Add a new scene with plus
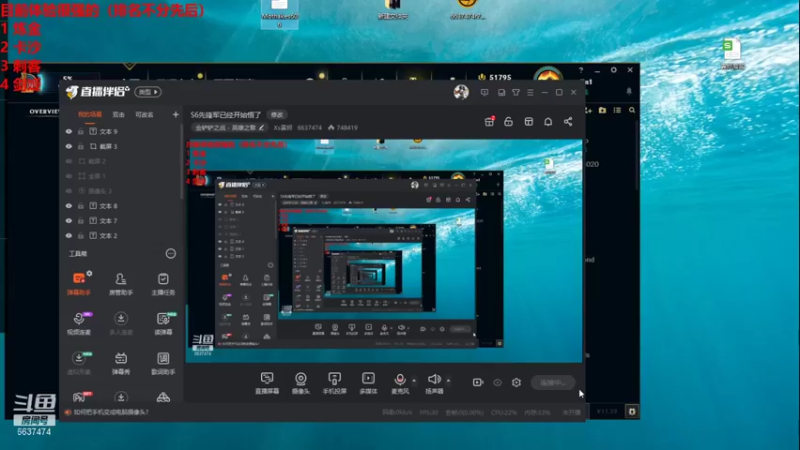Image resolution: width=800 pixels, height=450 pixels. click(176, 115)
